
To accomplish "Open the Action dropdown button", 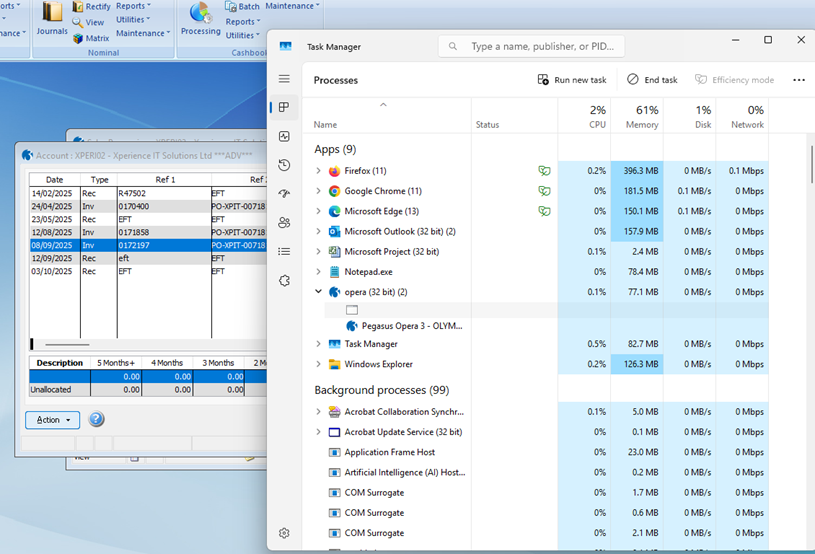I will pos(52,420).
